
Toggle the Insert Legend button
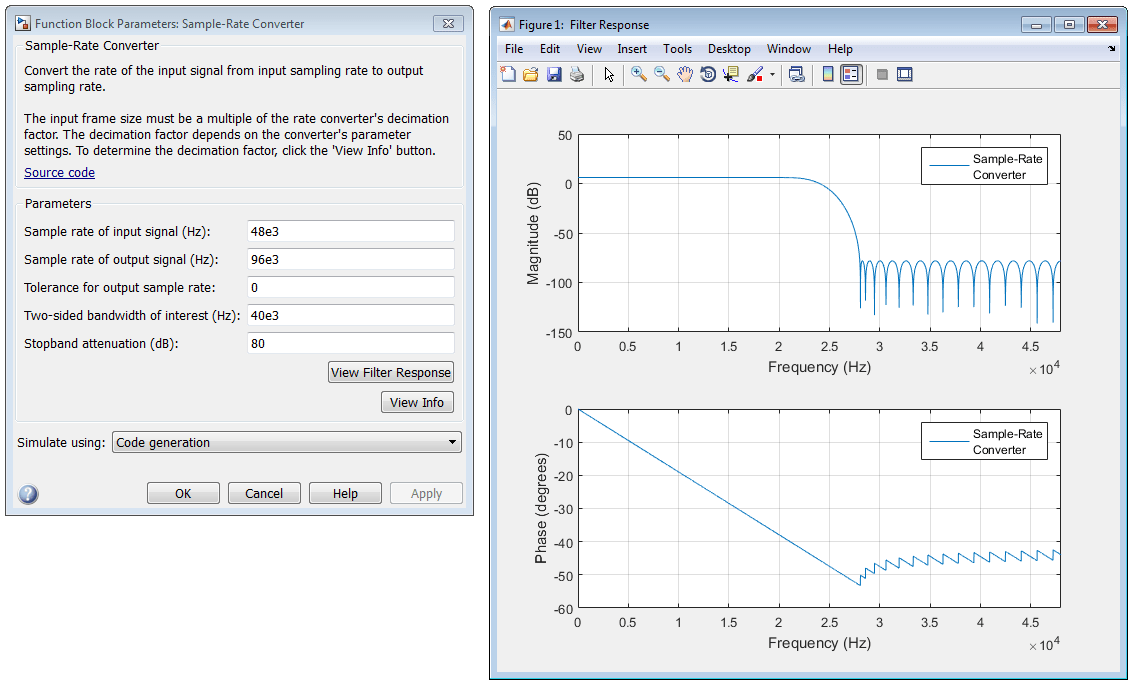[x=851, y=74]
